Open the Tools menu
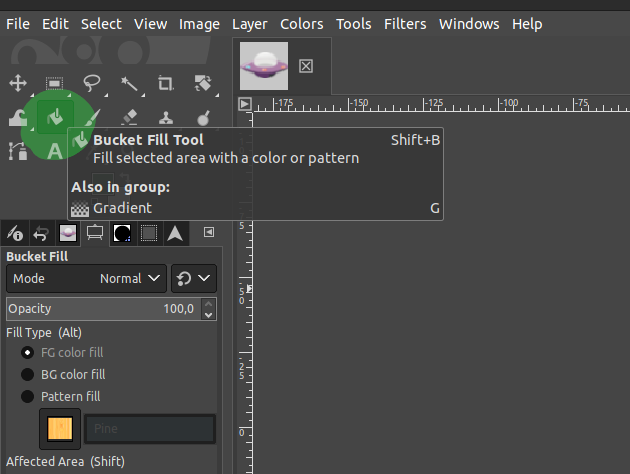 coord(354,24)
